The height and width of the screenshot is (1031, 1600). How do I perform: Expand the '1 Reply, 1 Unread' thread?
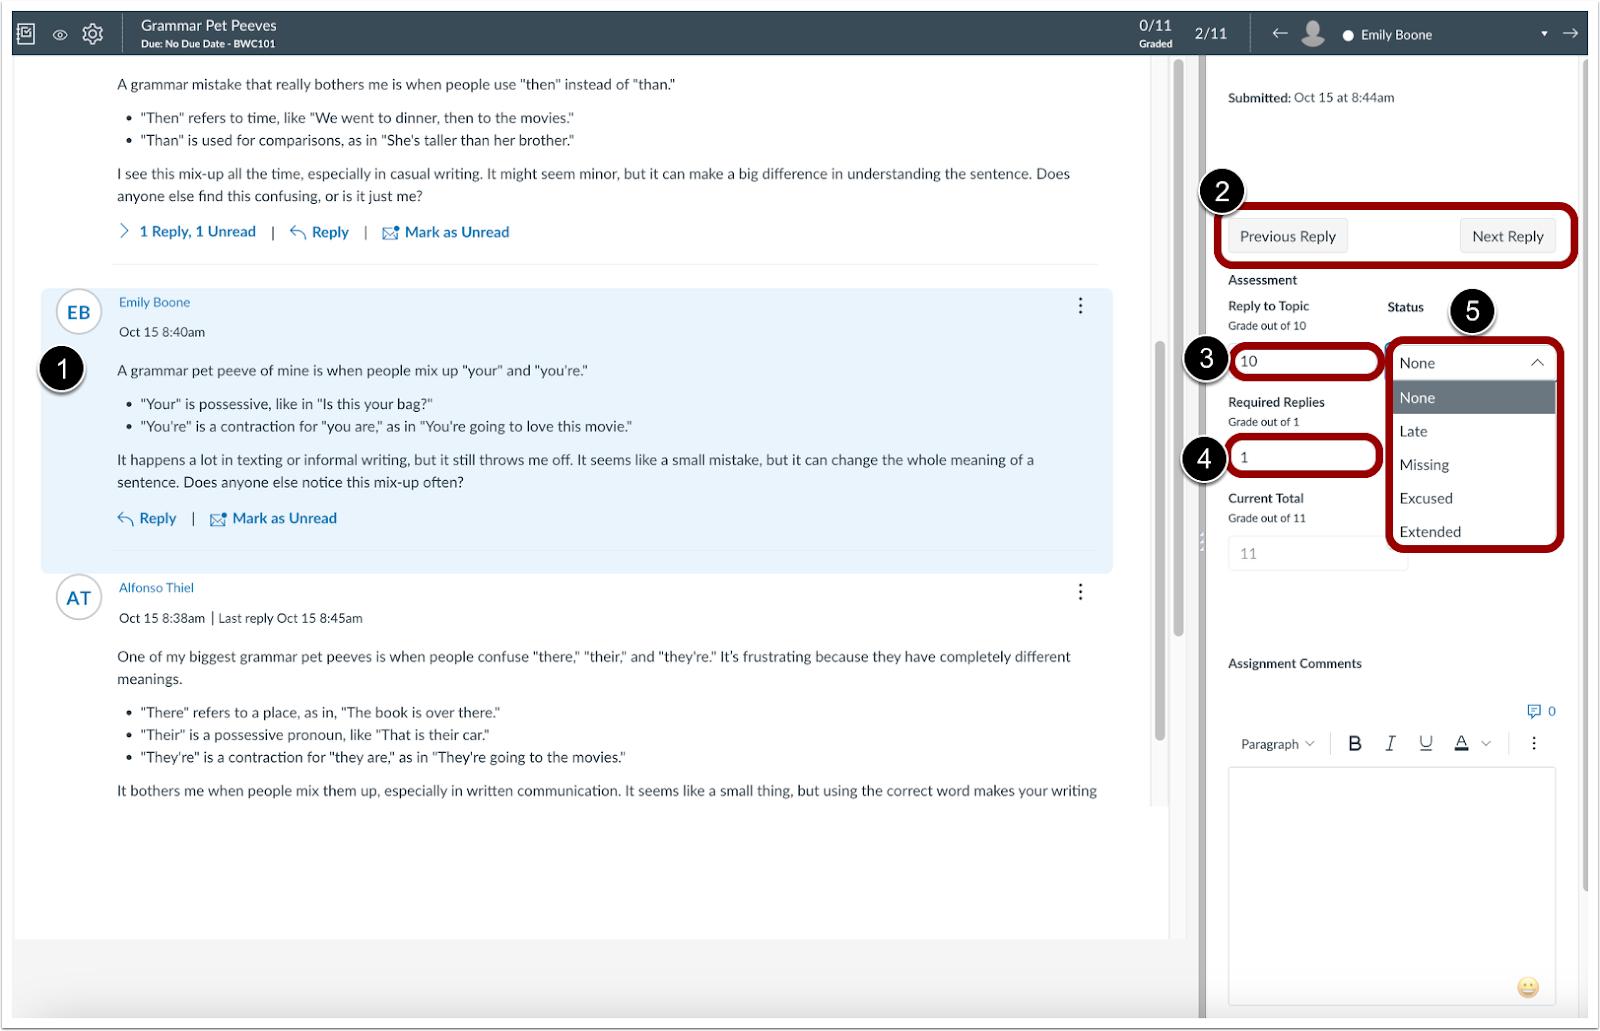click(x=197, y=231)
